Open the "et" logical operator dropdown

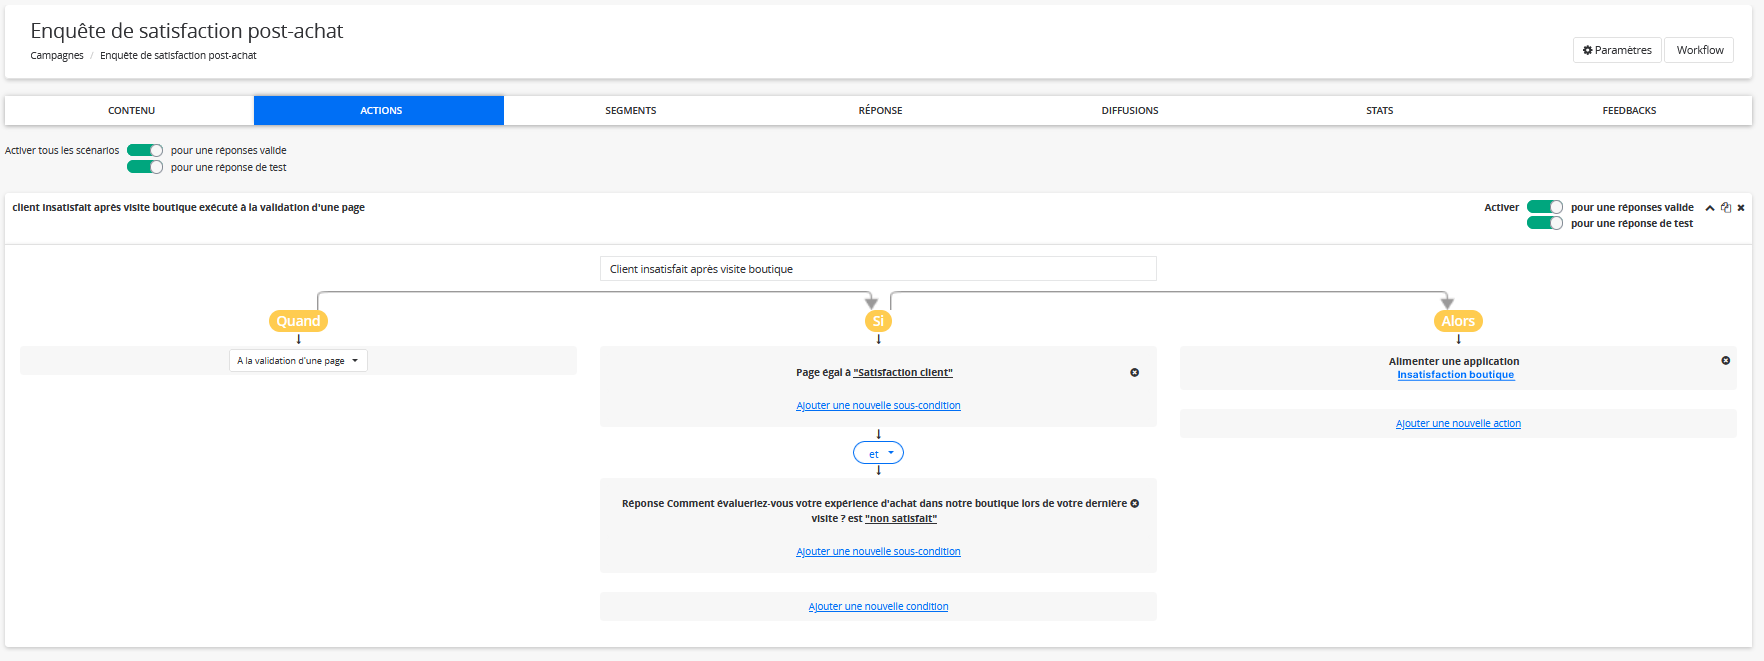[878, 454]
